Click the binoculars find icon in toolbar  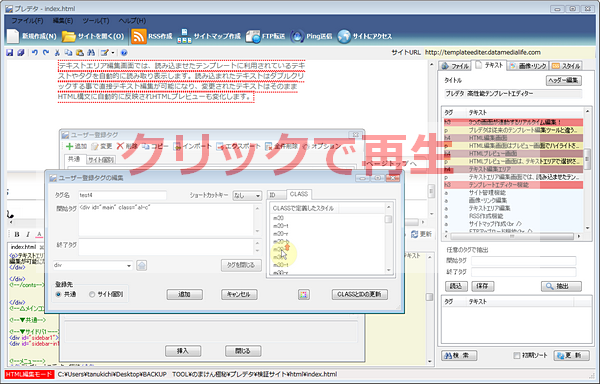[x=91, y=53]
